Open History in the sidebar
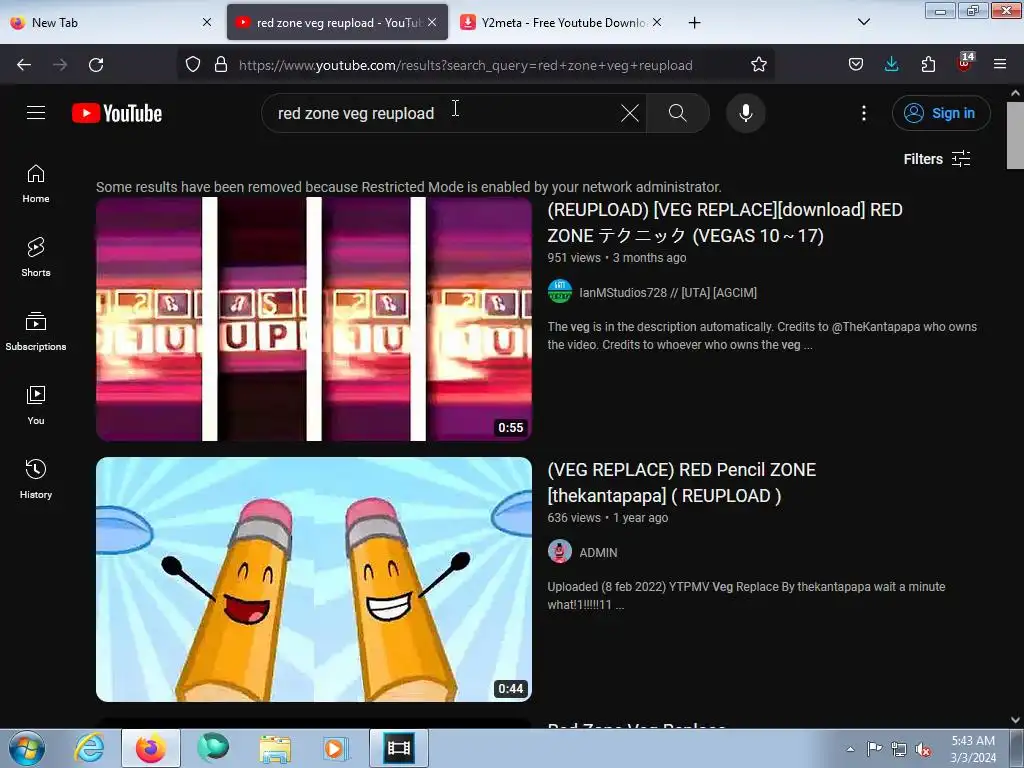 [36, 479]
